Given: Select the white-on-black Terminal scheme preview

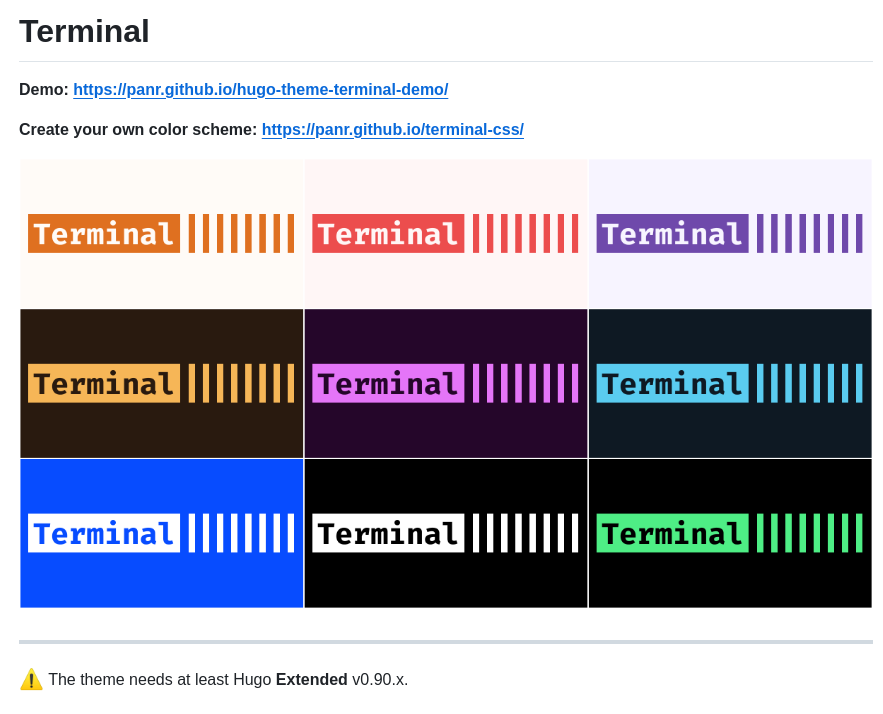Looking at the screenshot, I should [445, 533].
